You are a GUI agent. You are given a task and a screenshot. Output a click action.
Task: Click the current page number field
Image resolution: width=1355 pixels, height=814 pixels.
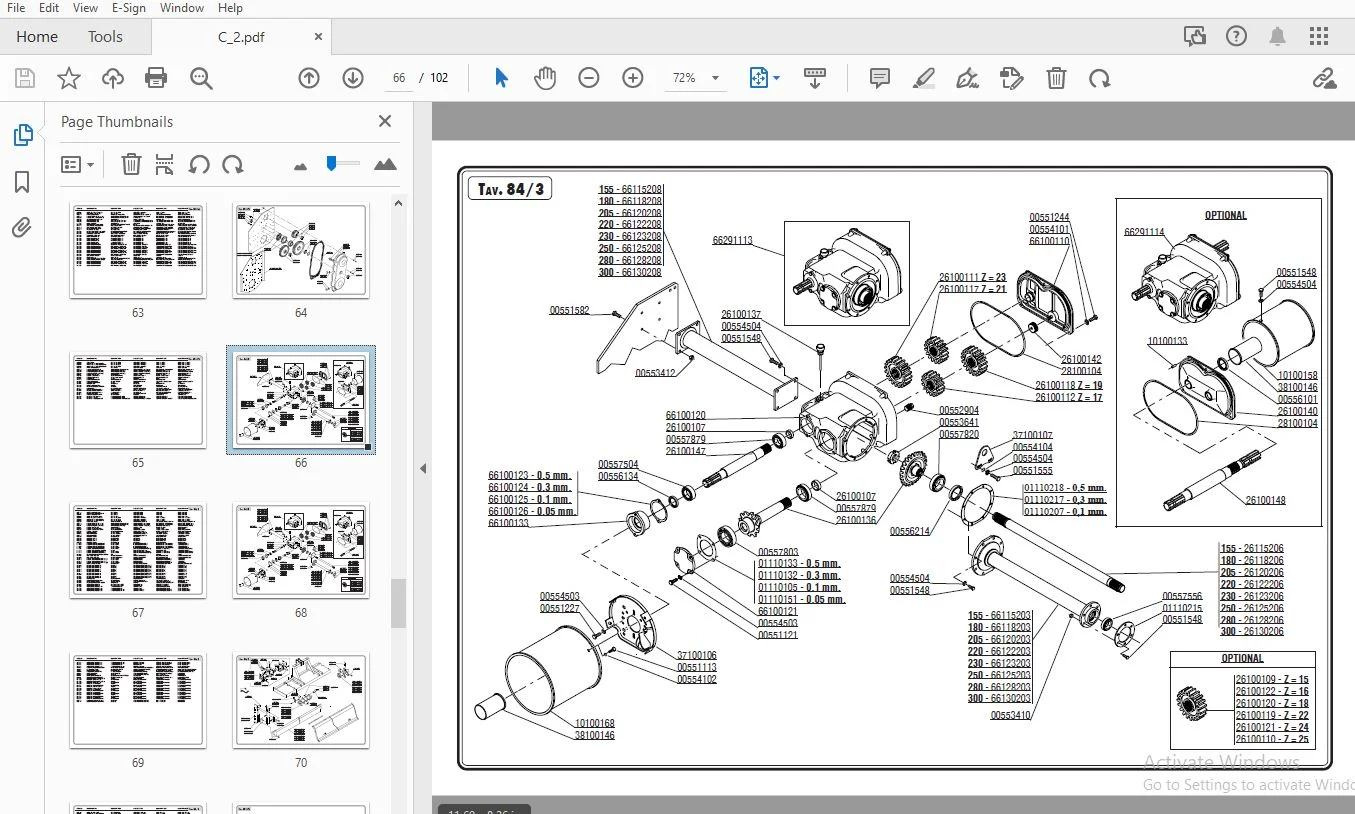tap(399, 78)
